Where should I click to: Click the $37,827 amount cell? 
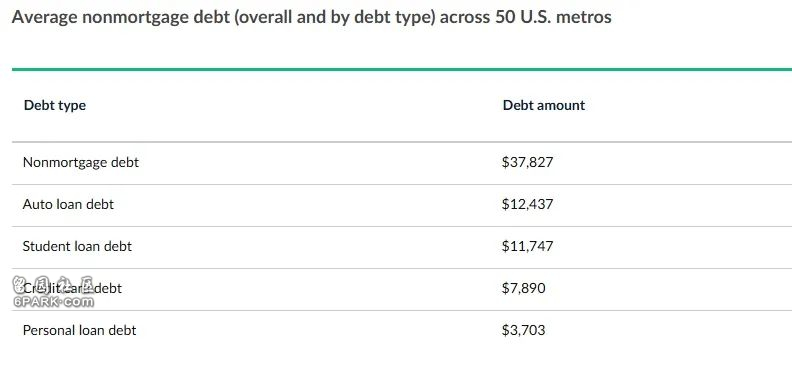point(528,162)
